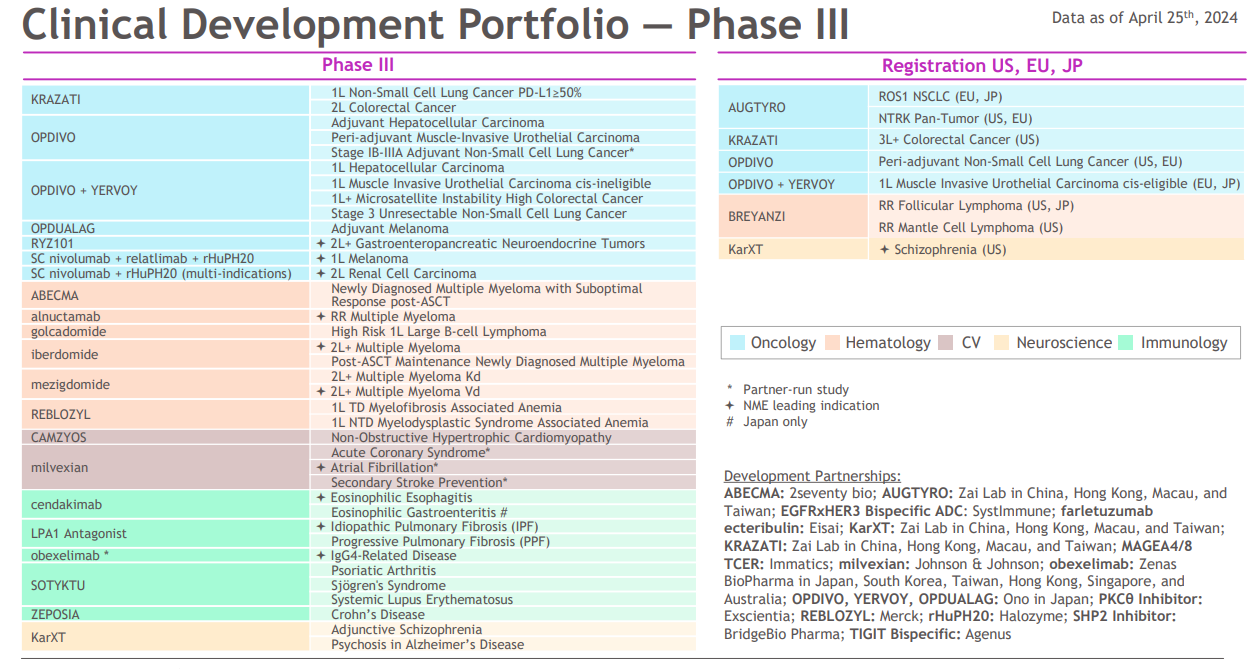Click the Development Partnerships underlined heading
The image size is (1255, 669).
click(x=812, y=476)
